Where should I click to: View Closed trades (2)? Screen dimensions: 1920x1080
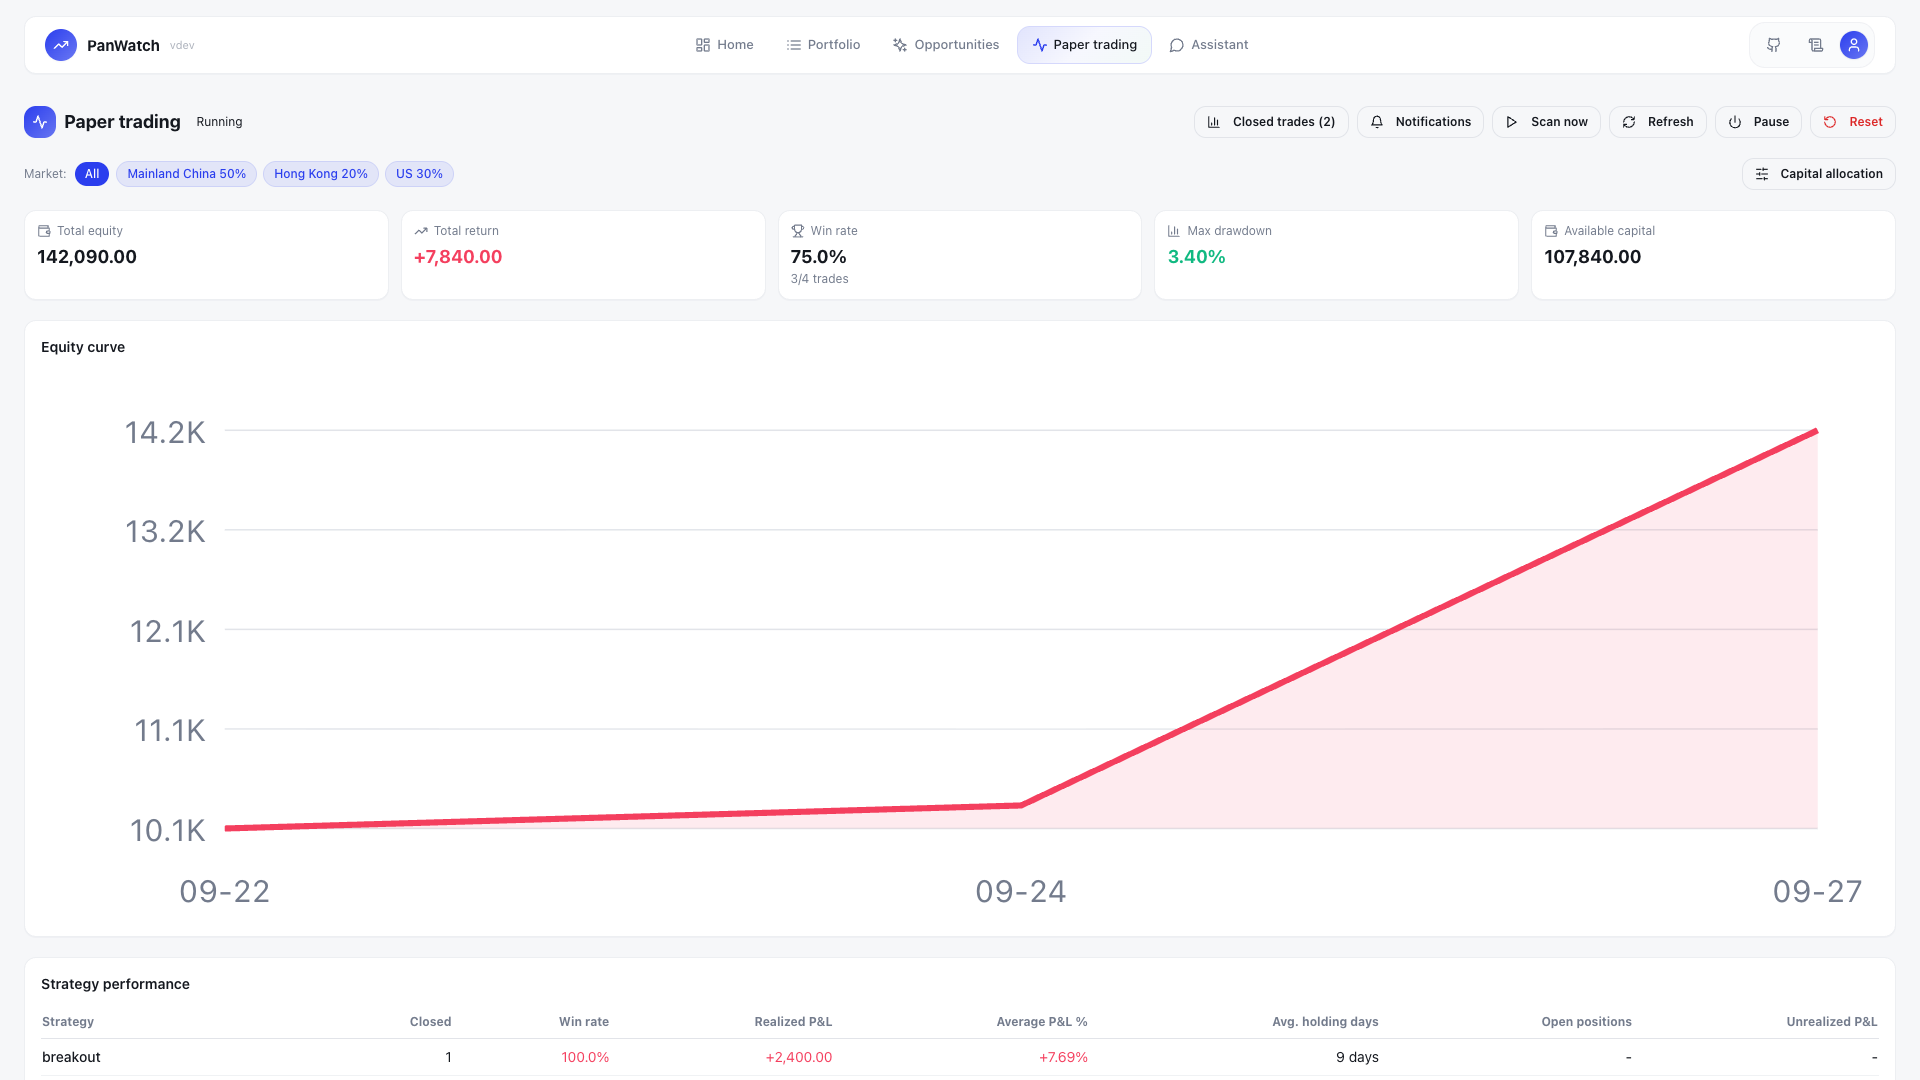coord(1271,122)
